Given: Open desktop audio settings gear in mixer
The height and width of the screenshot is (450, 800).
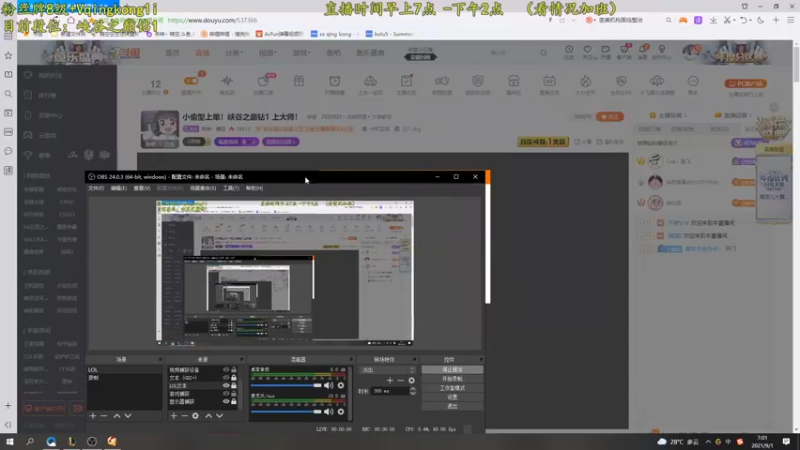Looking at the screenshot, I should tap(341, 385).
